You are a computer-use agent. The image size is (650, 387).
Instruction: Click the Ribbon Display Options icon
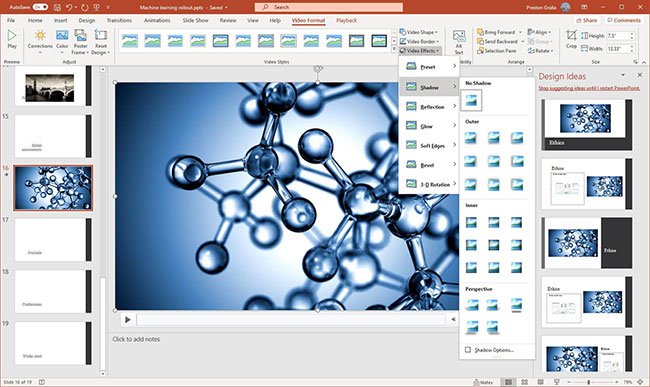(x=584, y=7)
